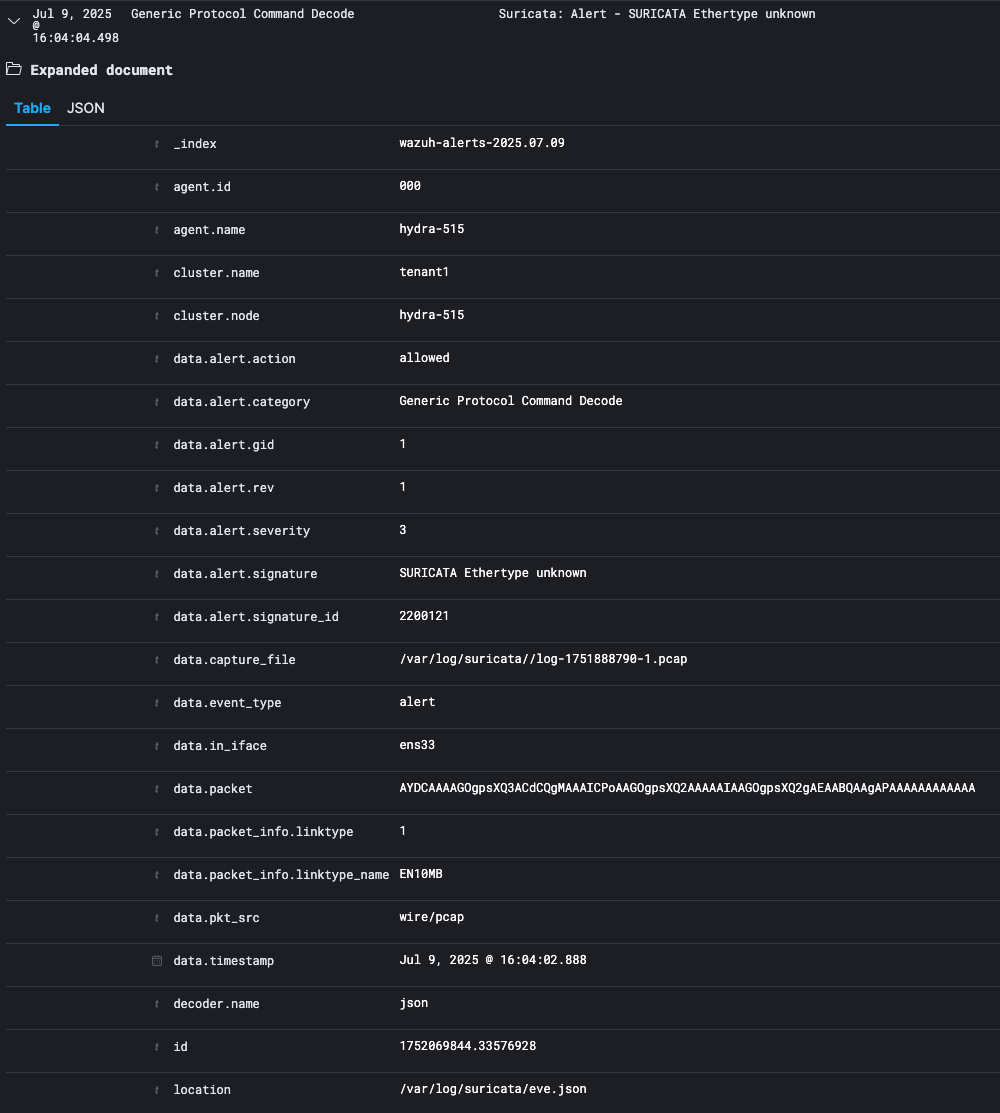
Task: Click the data.alert.severity field name
Action: point(242,531)
